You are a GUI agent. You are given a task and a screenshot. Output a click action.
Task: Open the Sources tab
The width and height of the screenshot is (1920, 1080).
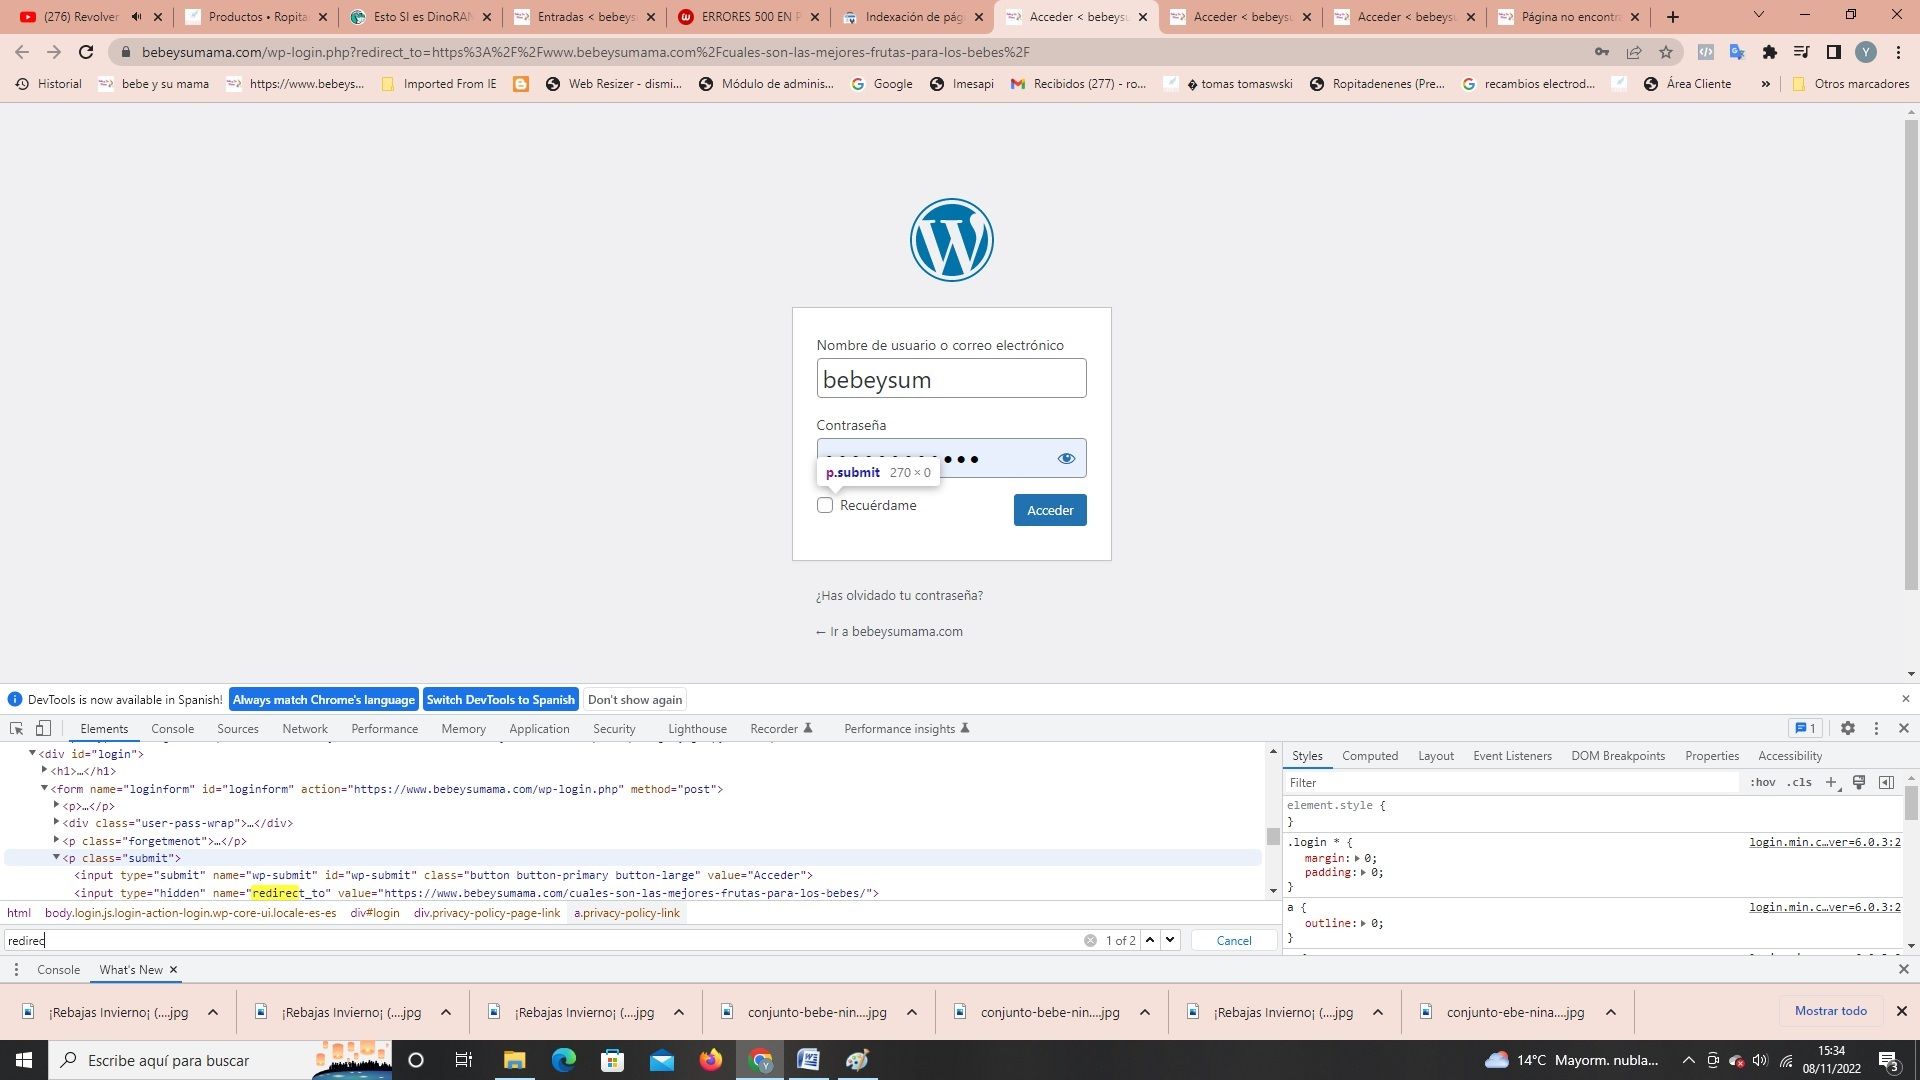click(238, 728)
